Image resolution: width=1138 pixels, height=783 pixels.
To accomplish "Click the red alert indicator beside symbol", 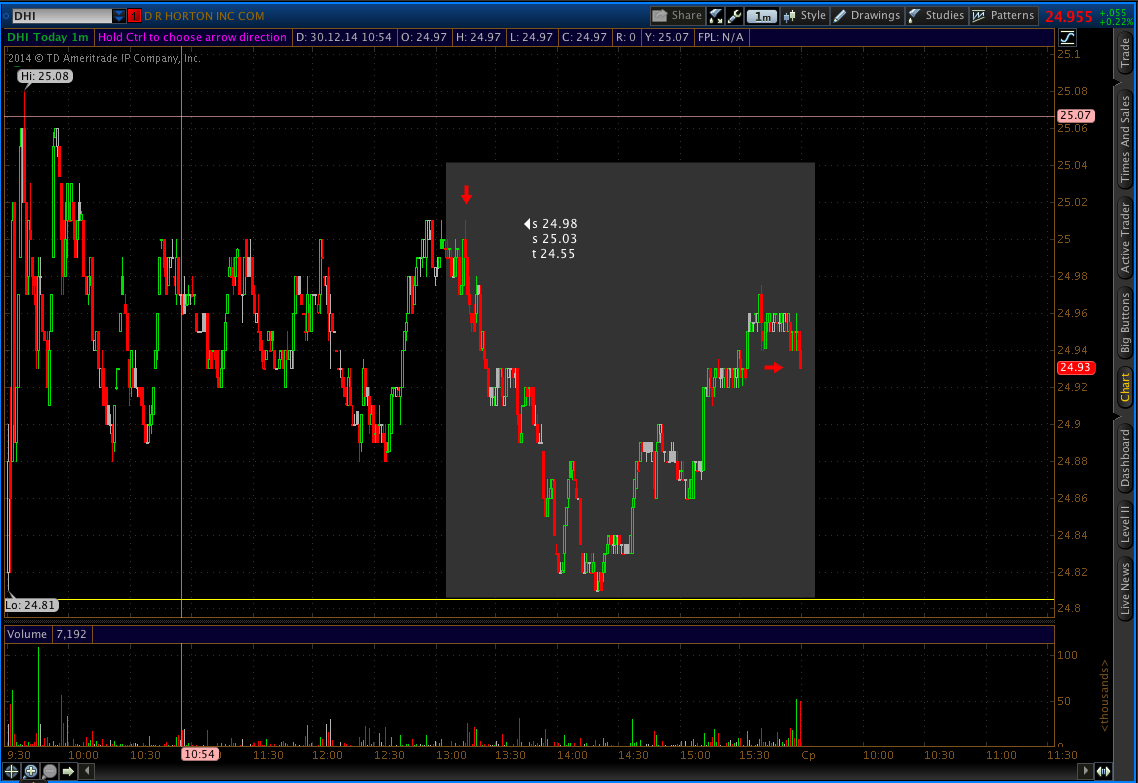I will coord(134,16).
